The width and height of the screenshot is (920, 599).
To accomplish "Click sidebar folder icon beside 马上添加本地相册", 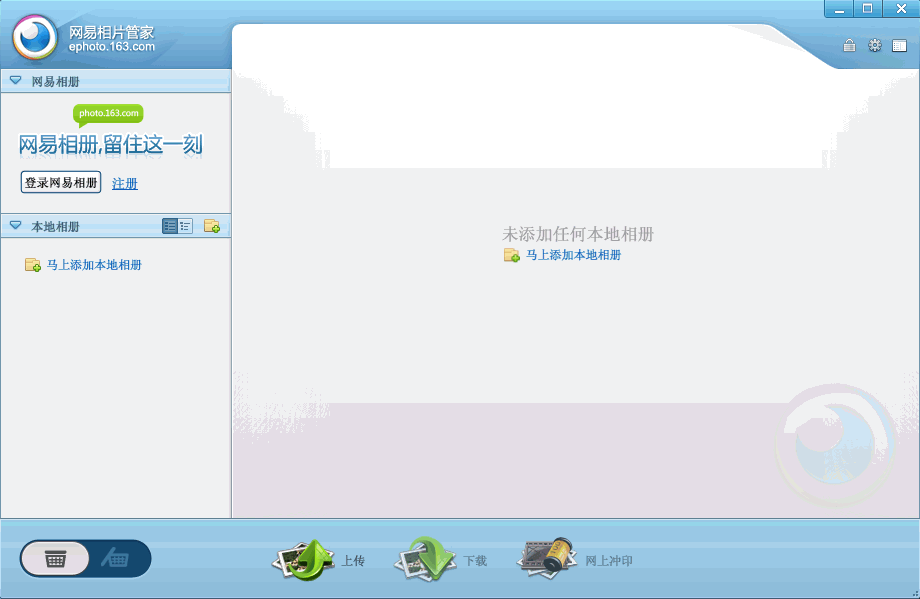I will (x=33, y=265).
